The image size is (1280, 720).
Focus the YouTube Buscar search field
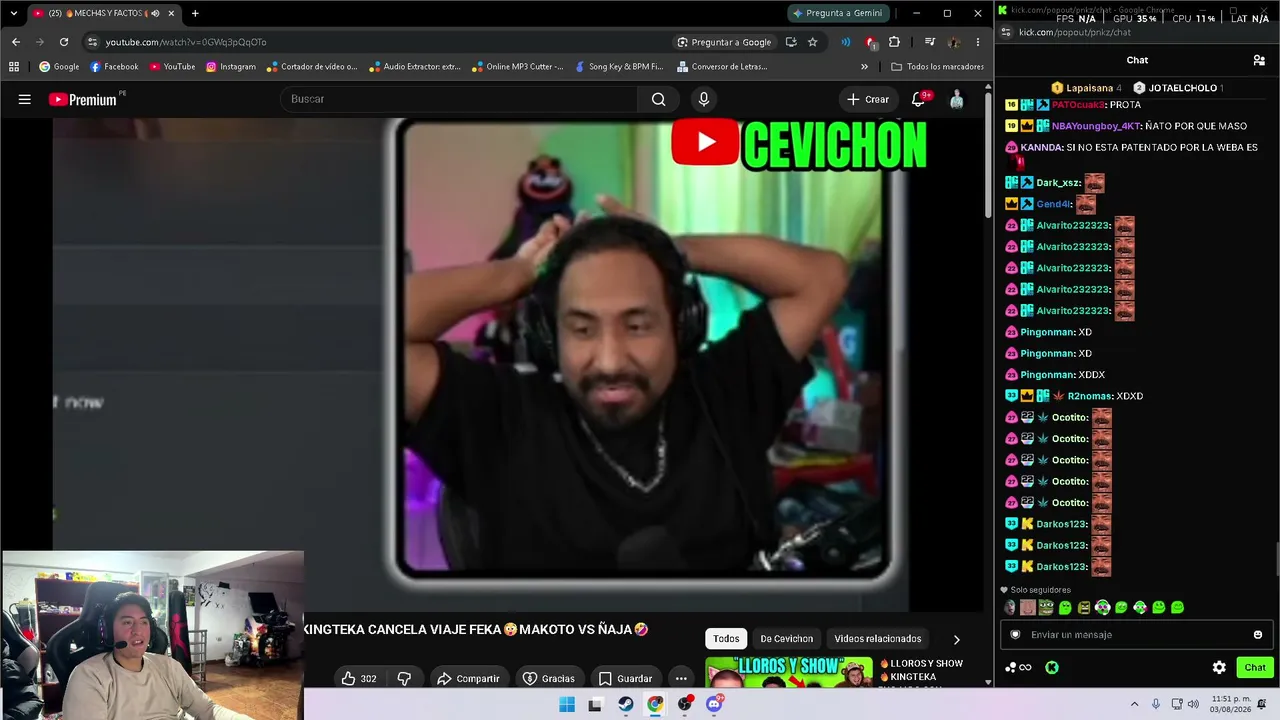459,99
